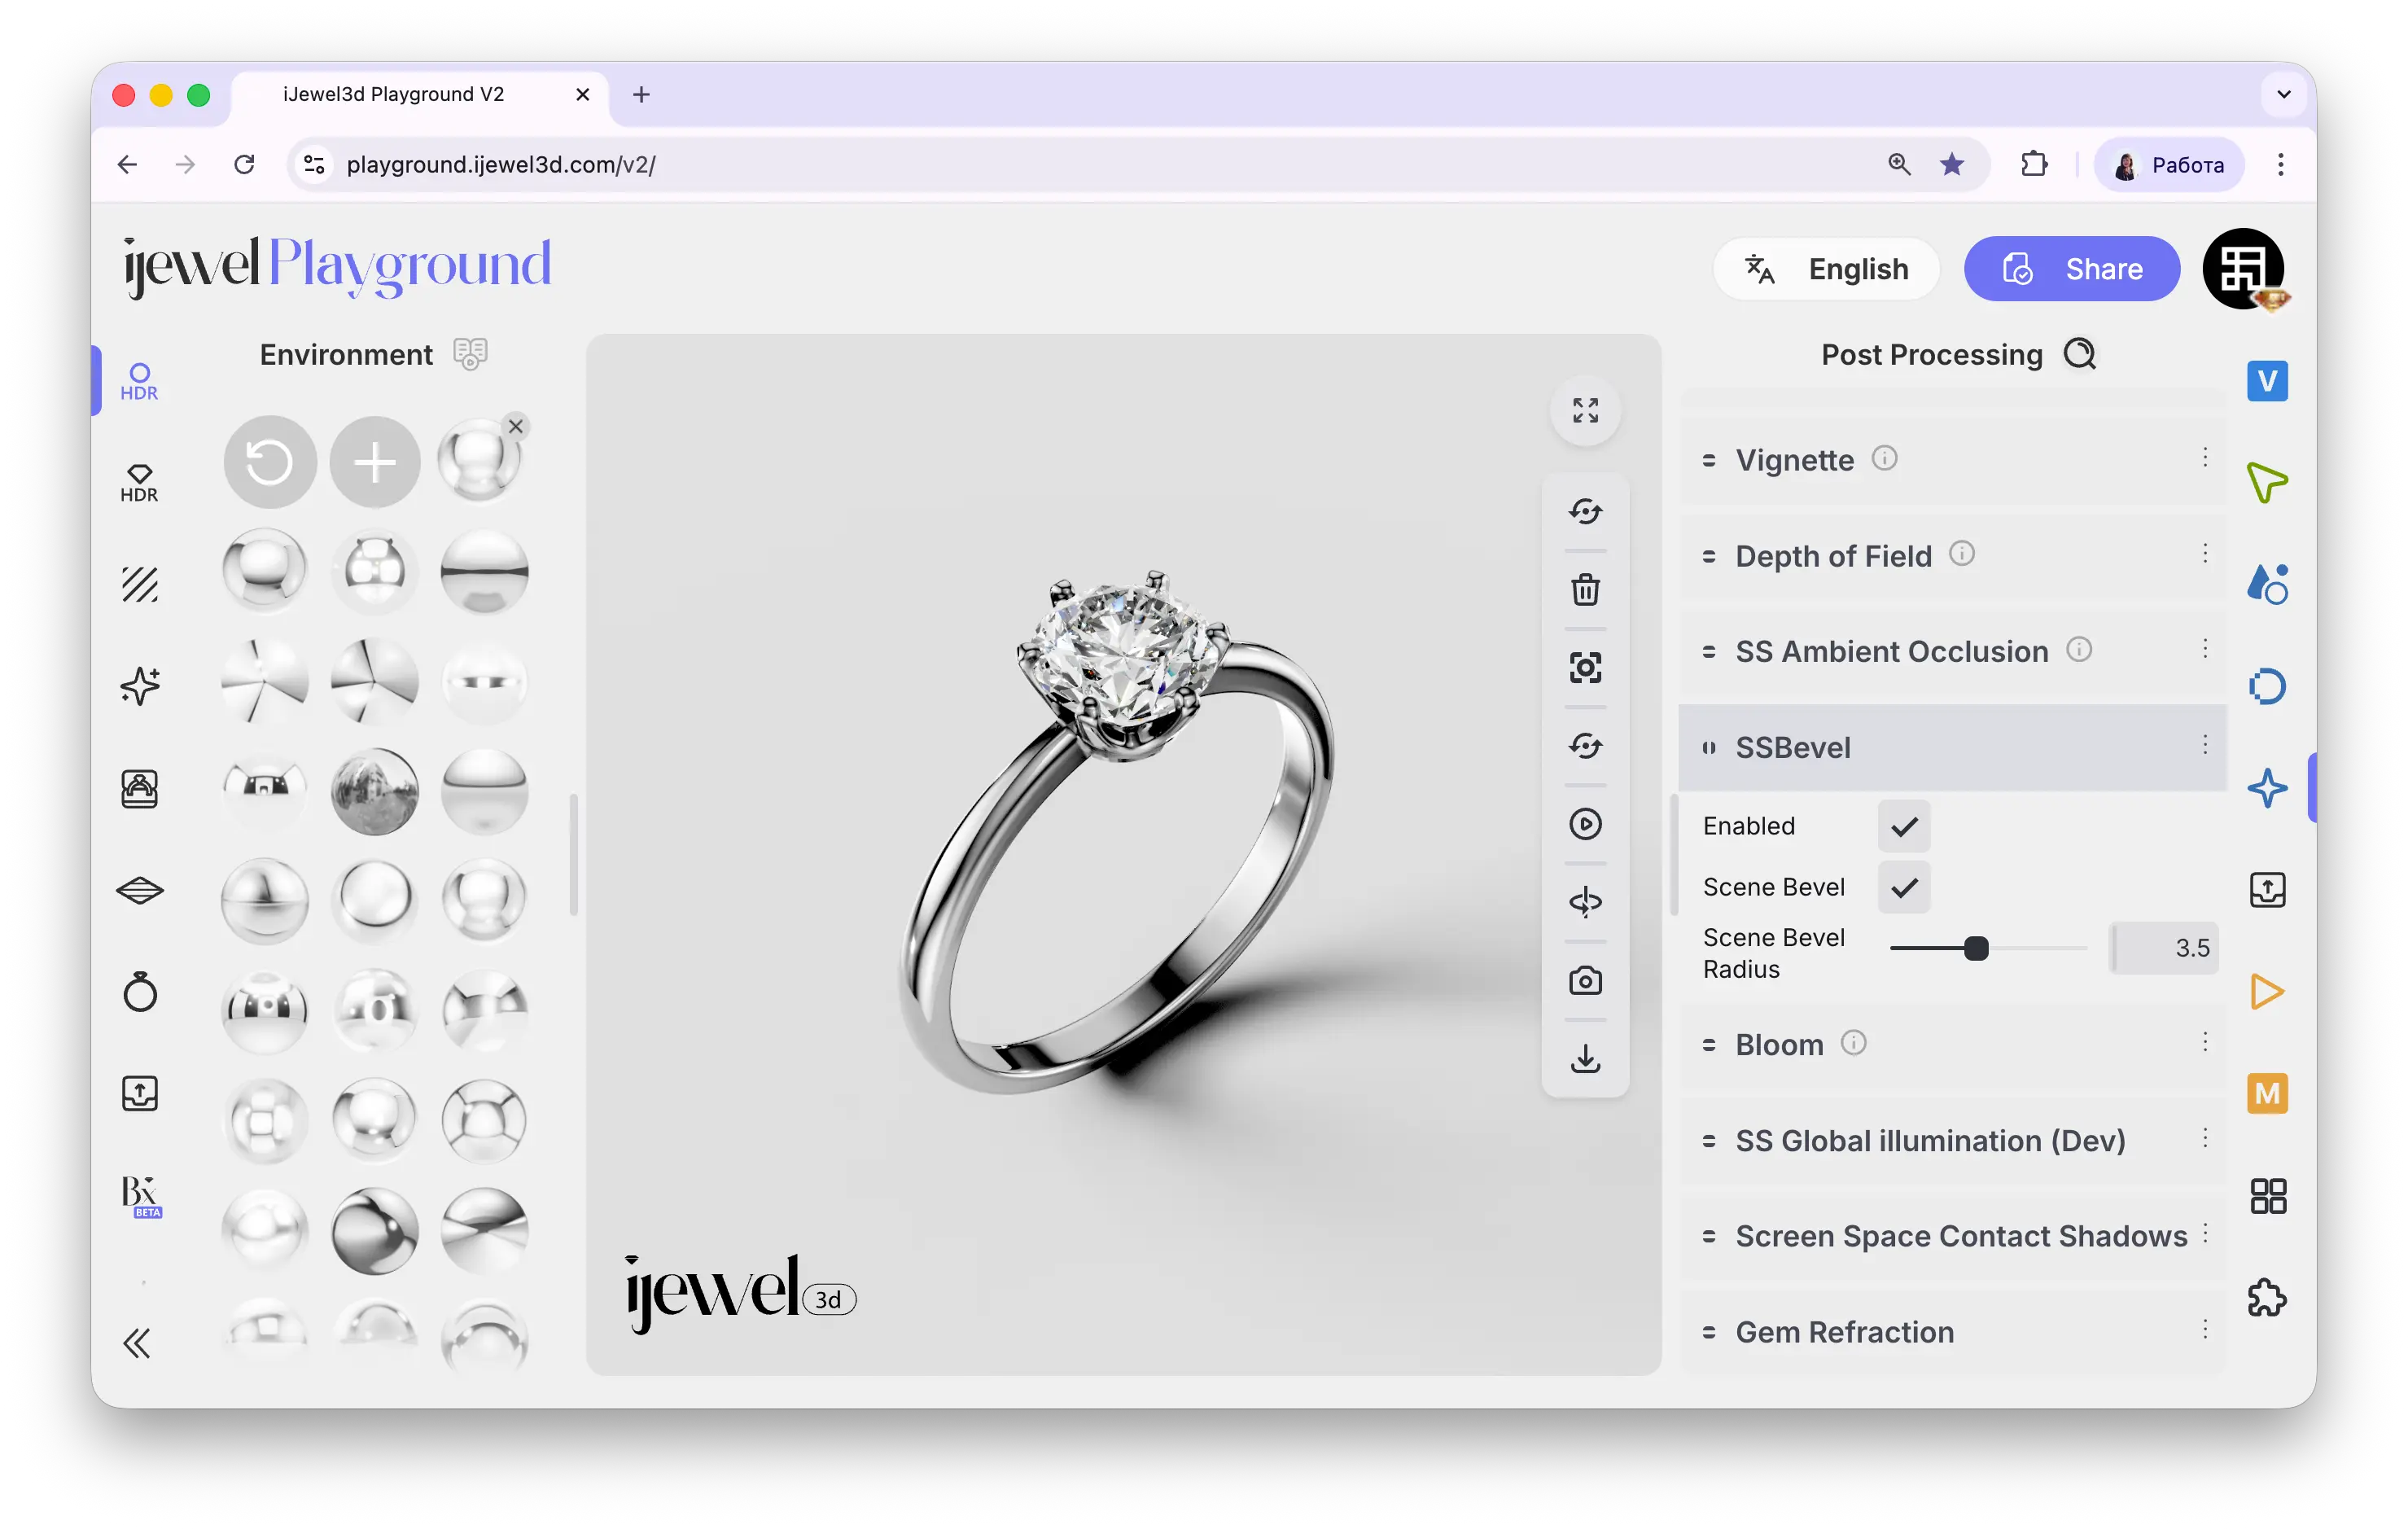
Task: Select the iJewel3d Playground V2 browser tab
Action: click(420, 95)
